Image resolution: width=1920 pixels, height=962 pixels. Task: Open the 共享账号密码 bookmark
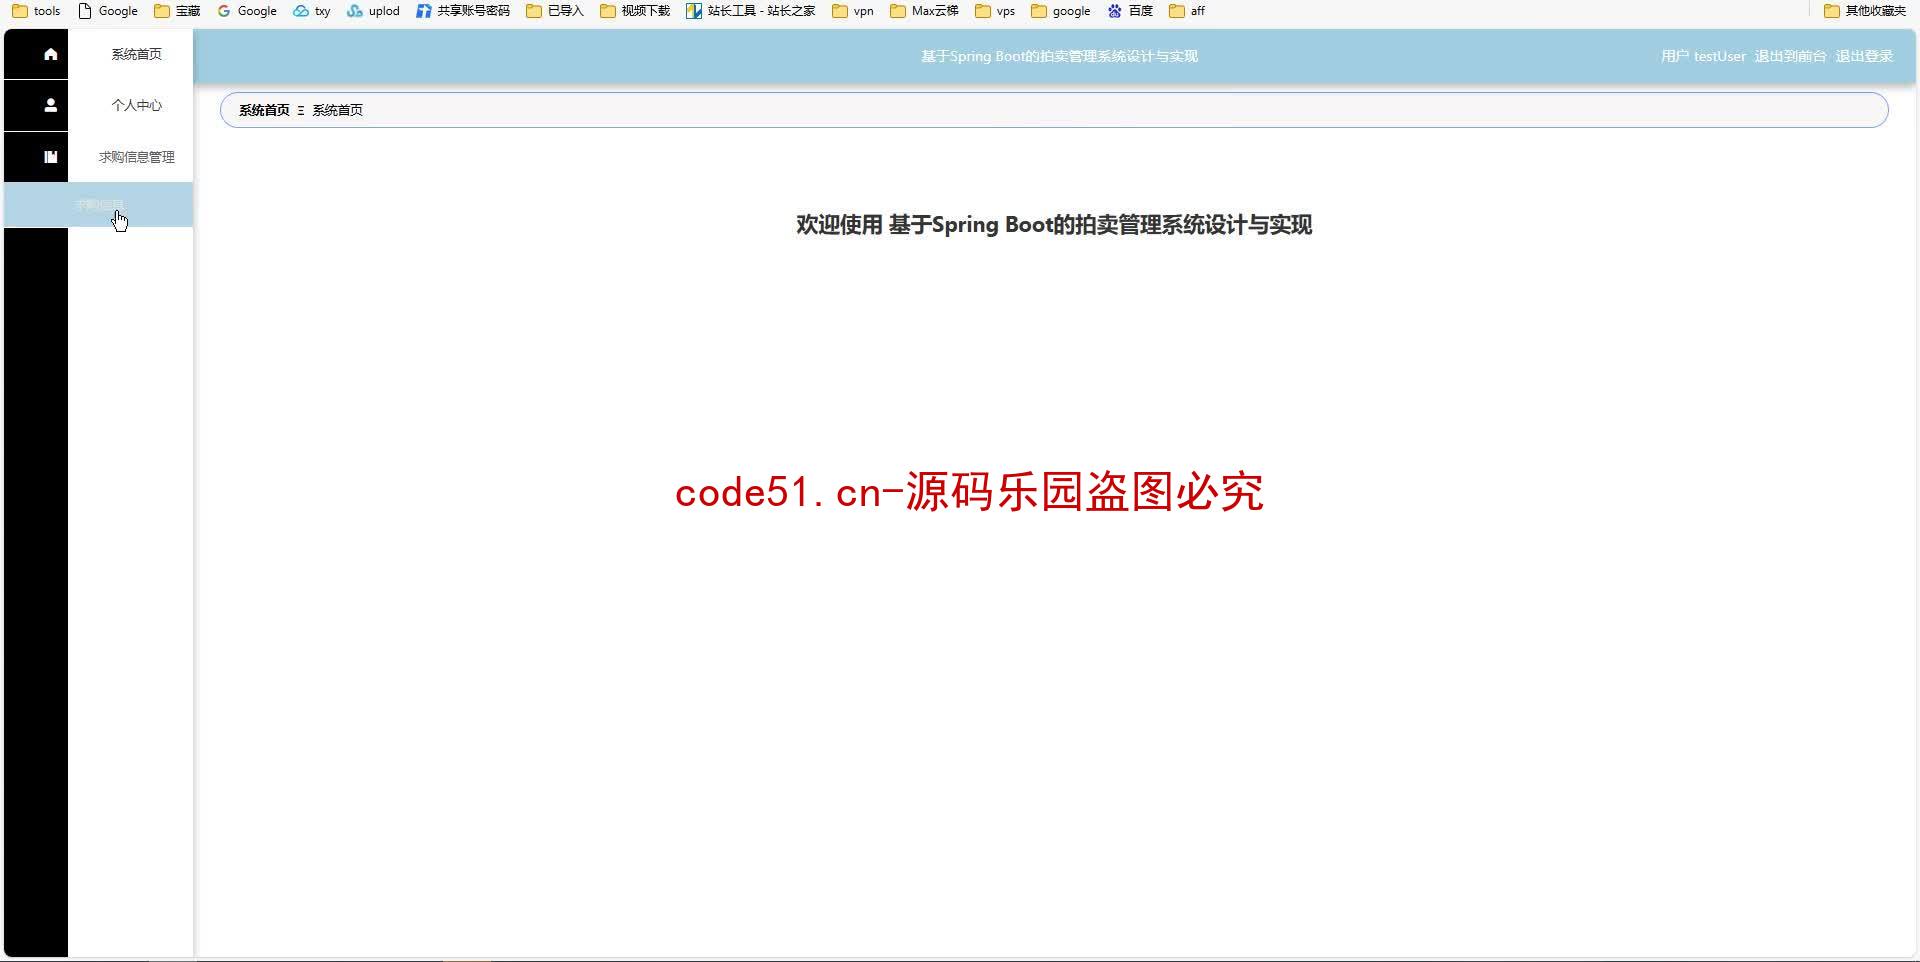[463, 11]
